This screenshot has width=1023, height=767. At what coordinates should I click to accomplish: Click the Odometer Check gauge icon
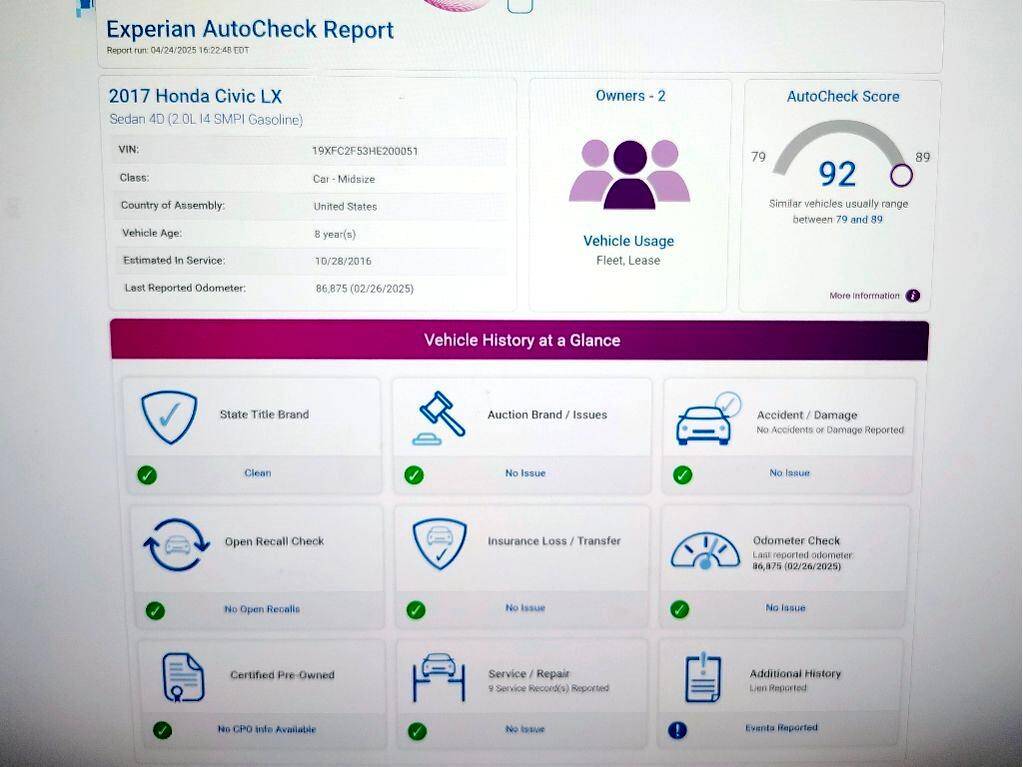705,551
